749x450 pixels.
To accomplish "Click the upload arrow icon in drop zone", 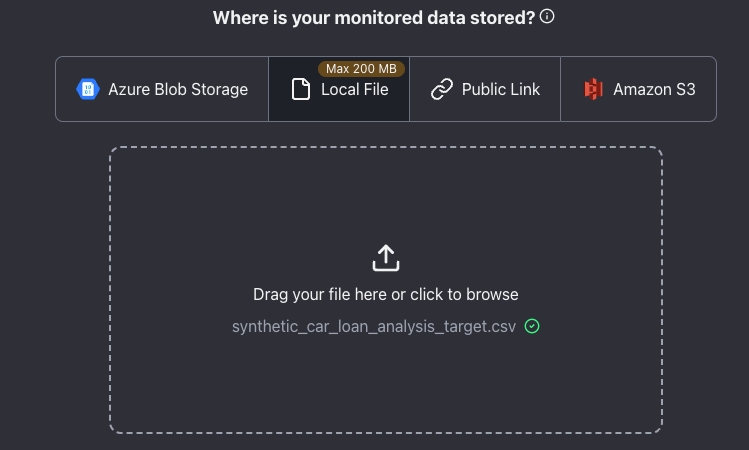I will pyautogui.click(x=386, y=258).
